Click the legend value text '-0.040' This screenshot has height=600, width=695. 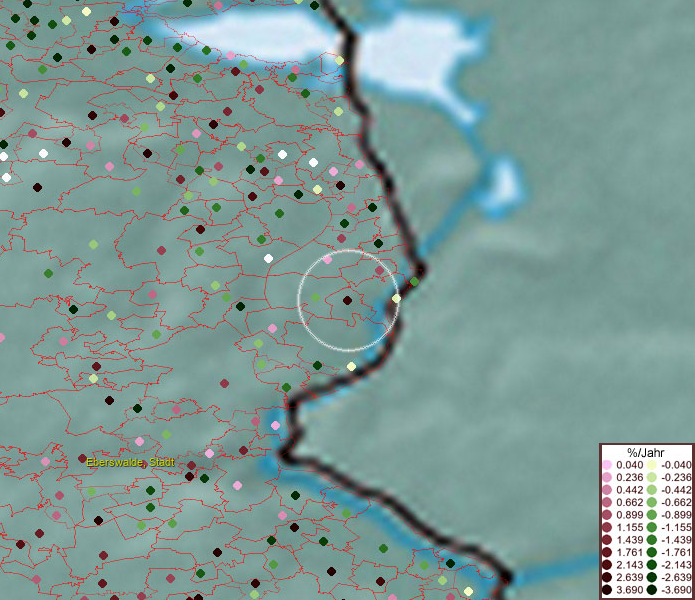pyautogui.click(x=676, y=464)
